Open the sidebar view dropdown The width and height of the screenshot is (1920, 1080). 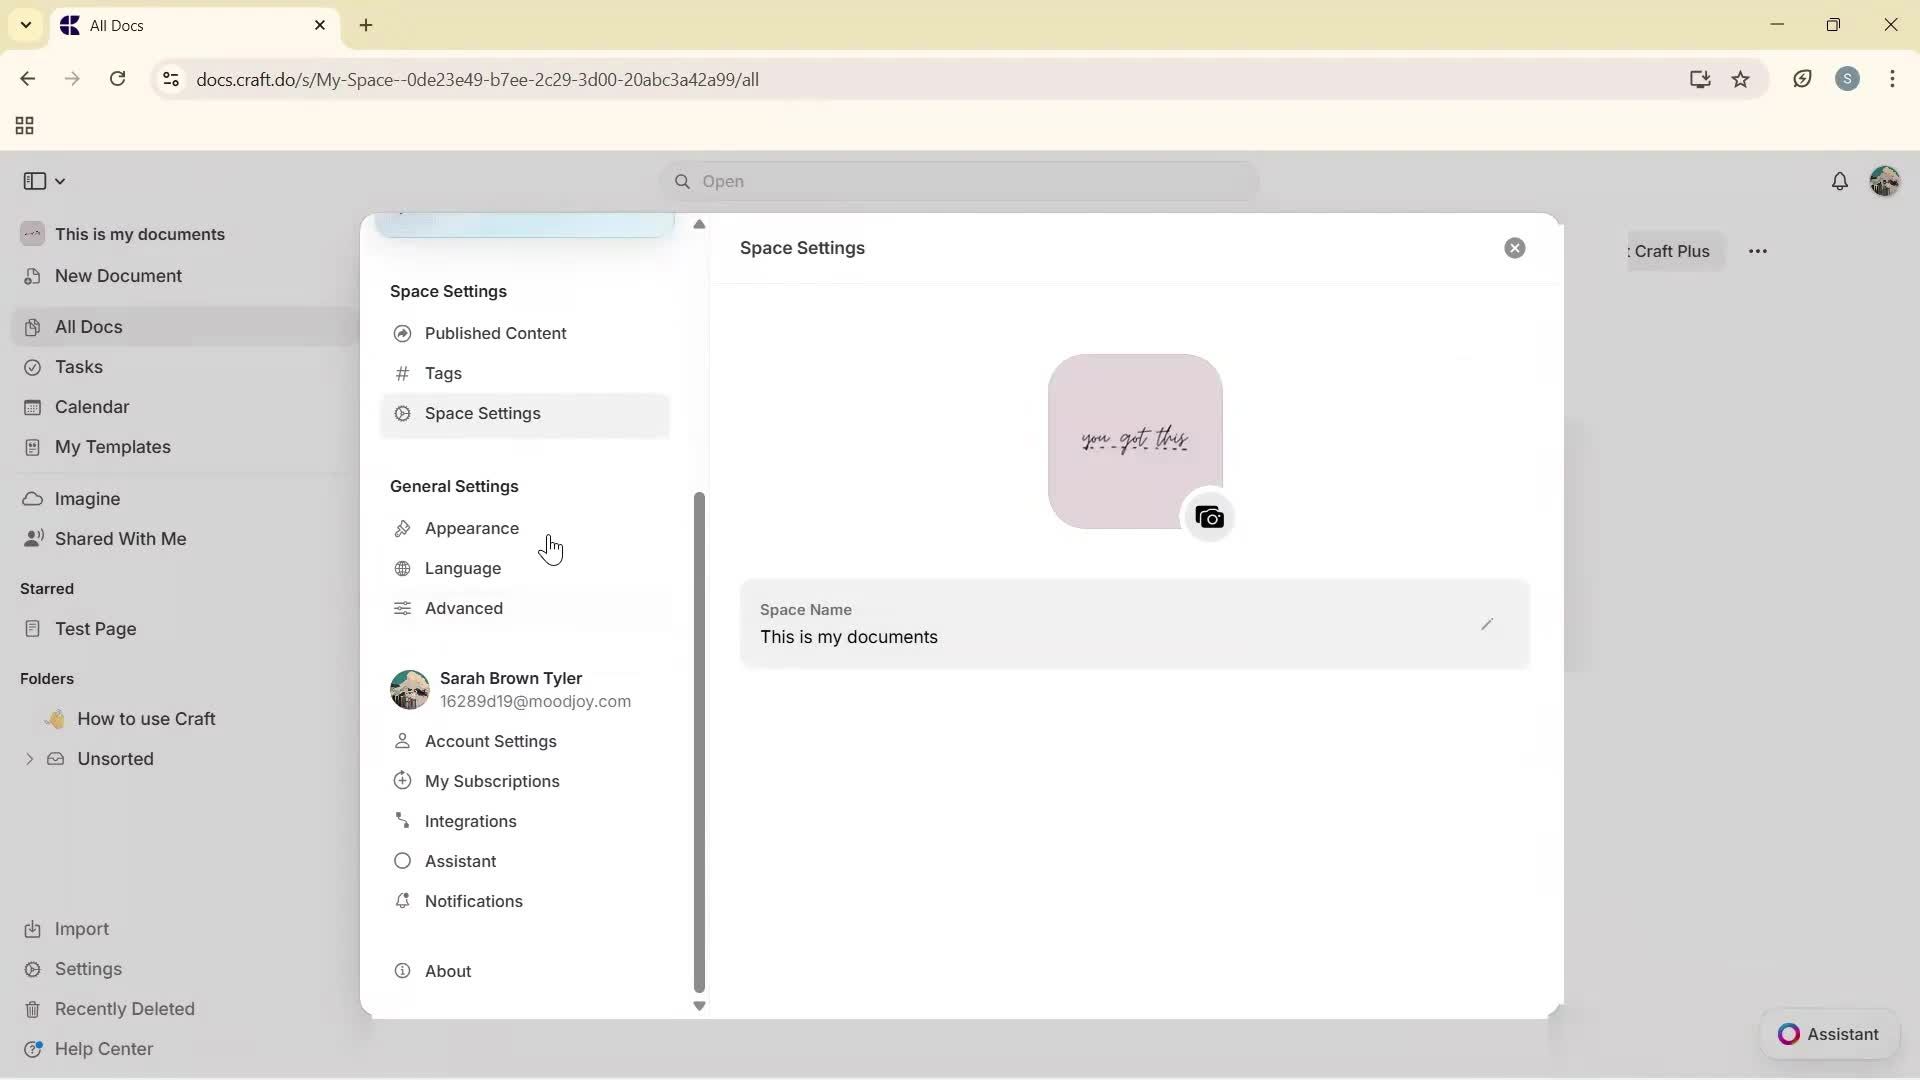click(x=43, y=181)
